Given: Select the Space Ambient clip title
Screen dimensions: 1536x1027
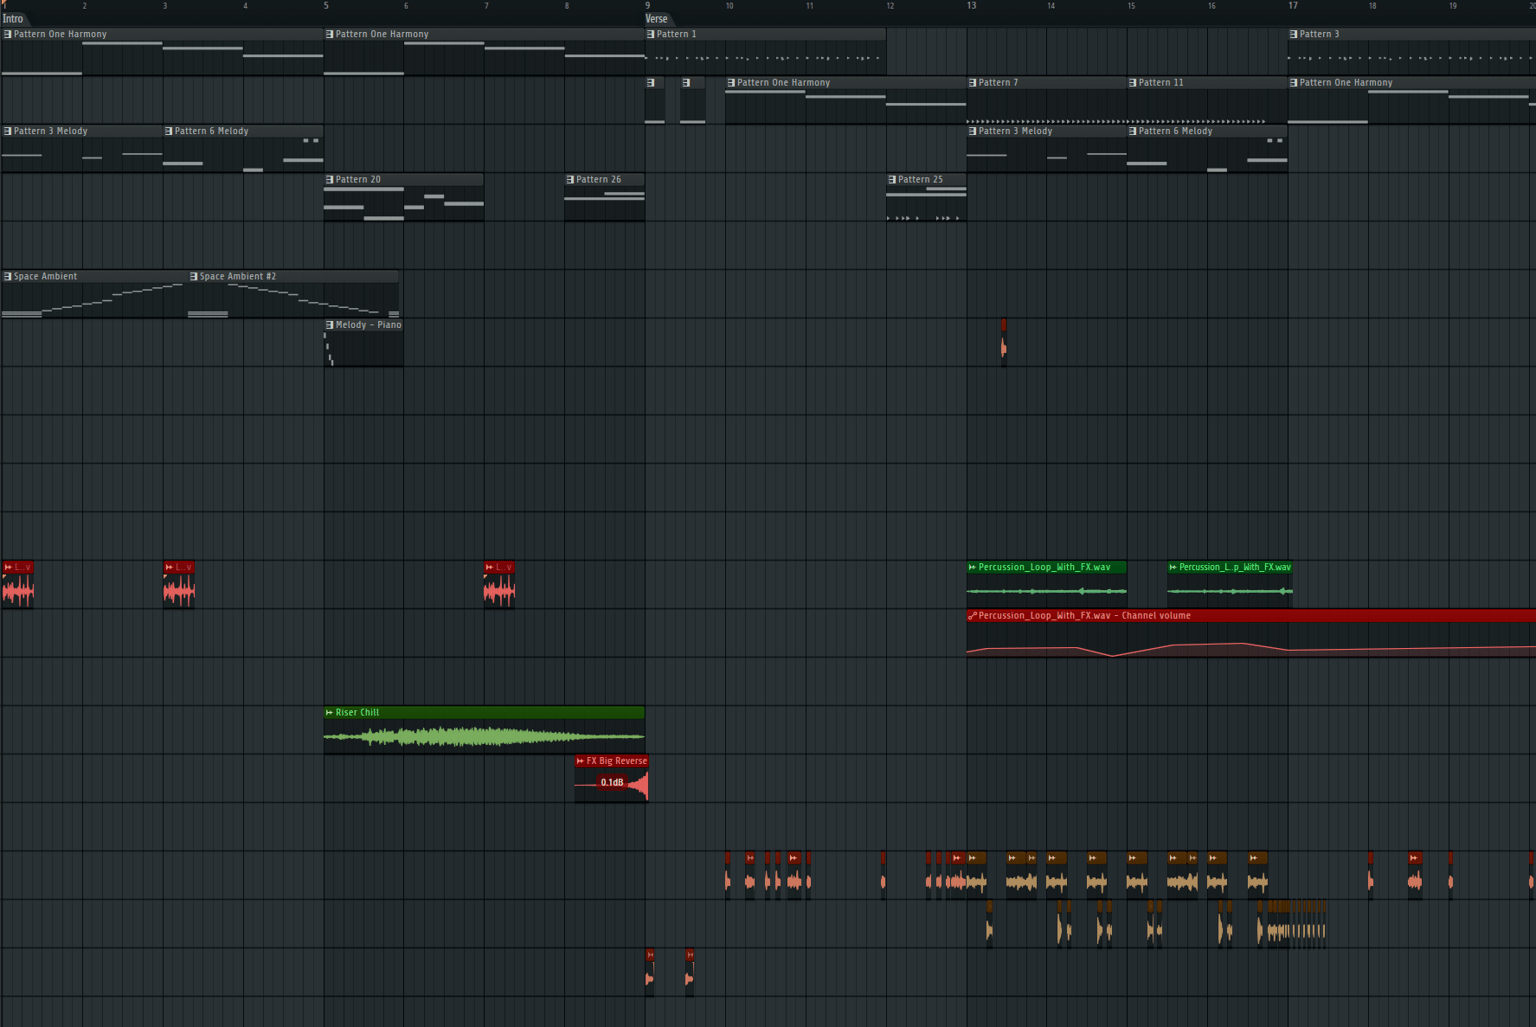Looking at the screenshot, I should [45, 277].
